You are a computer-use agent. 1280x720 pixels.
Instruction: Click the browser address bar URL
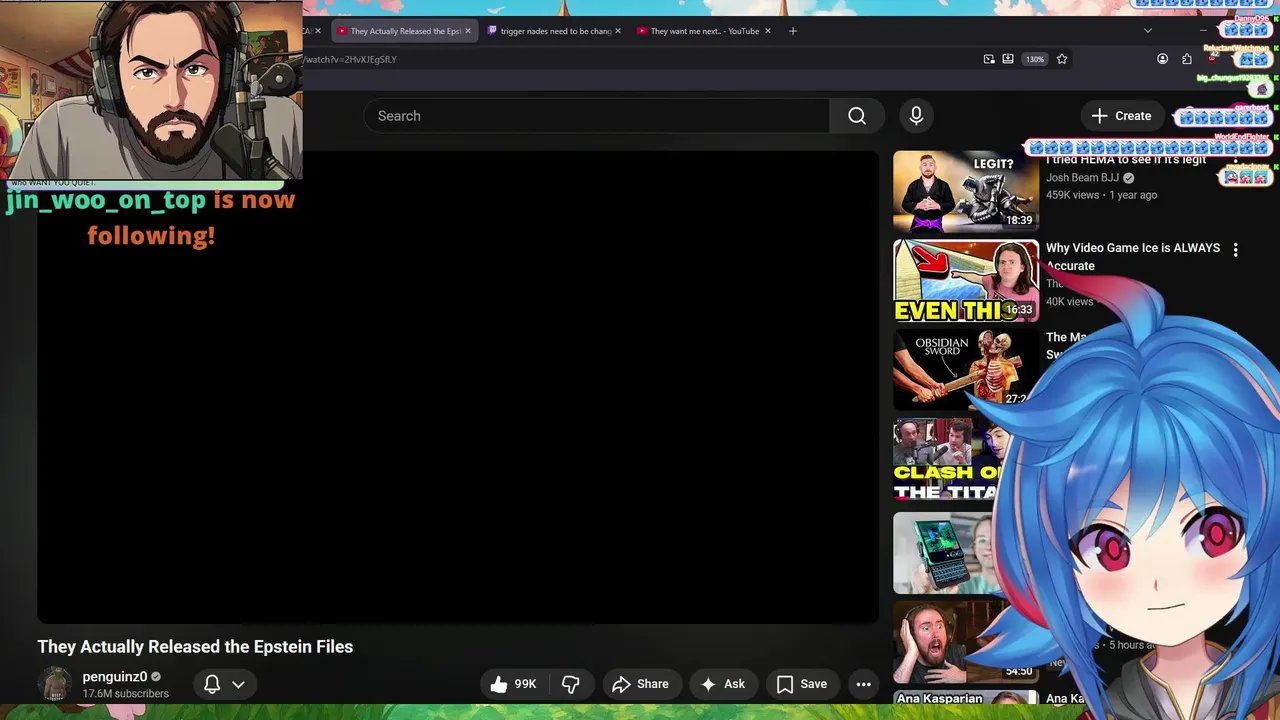[x=350, y=59]
